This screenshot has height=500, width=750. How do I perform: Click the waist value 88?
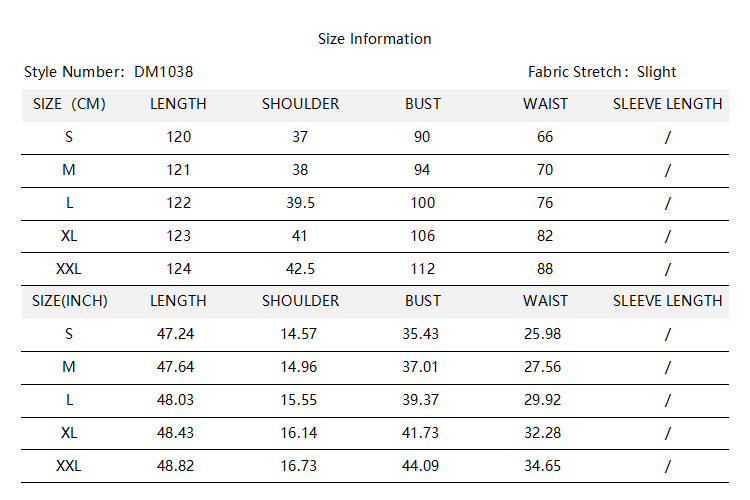(x=545, y=269)
